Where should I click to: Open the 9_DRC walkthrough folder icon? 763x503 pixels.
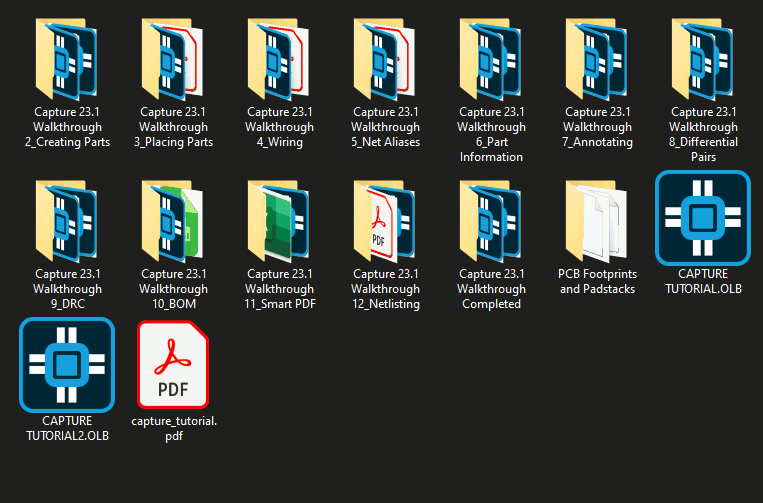[67, 221]
